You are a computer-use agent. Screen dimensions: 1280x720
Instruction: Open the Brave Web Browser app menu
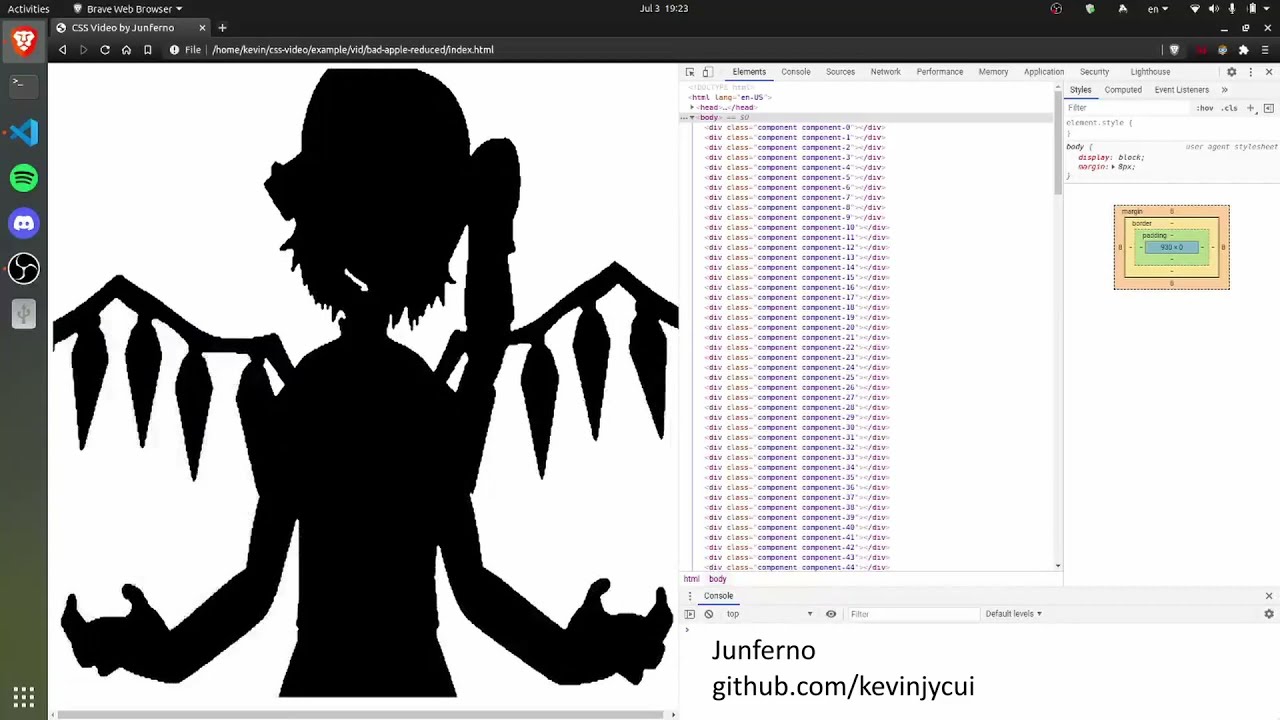tap(127, 8)
